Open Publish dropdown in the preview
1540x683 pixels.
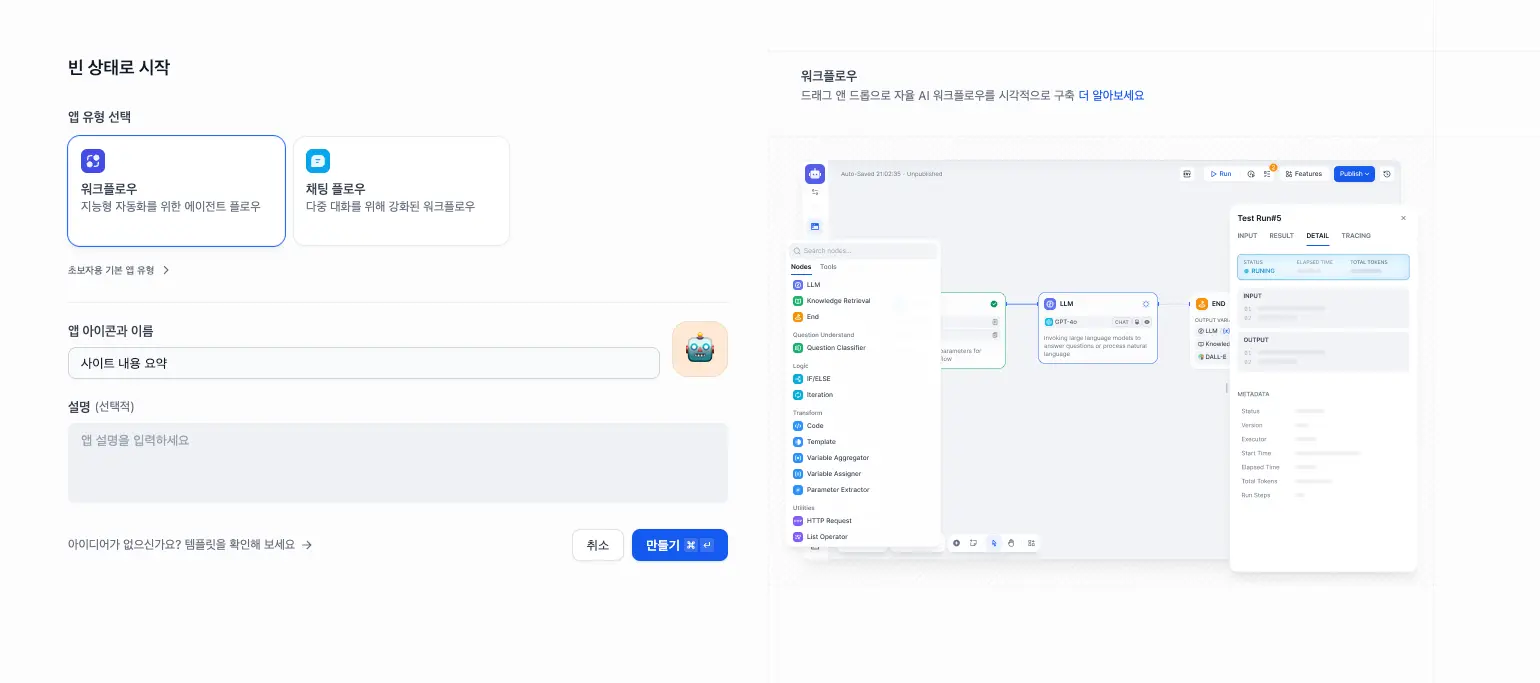click(x=1354, y=174)
